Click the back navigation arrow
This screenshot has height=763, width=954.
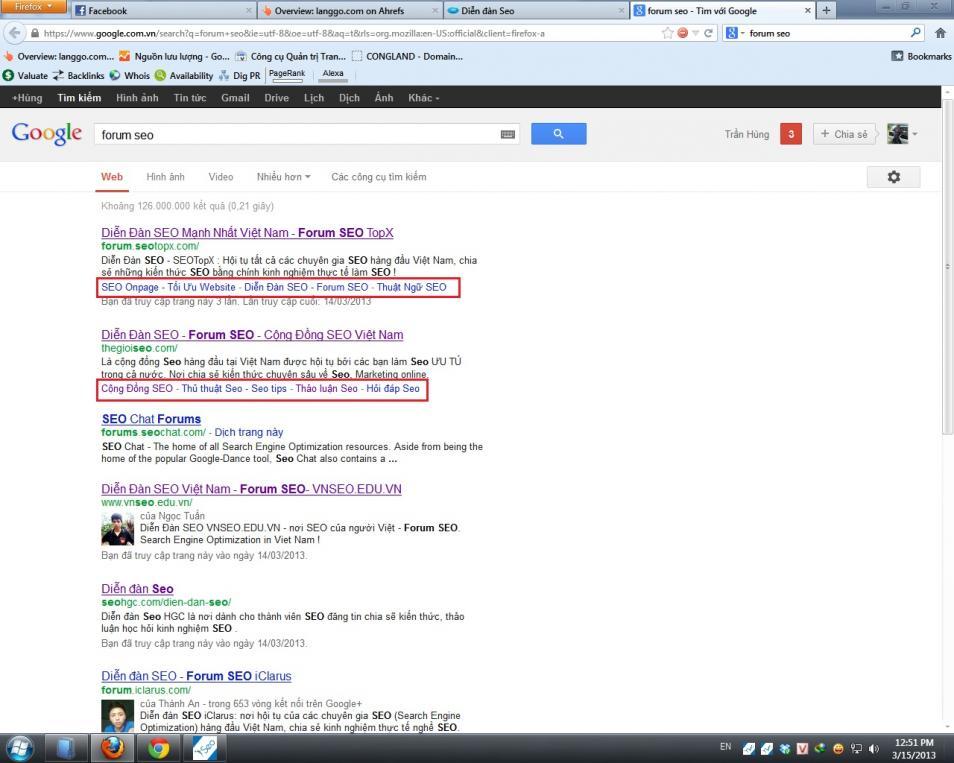14,33
